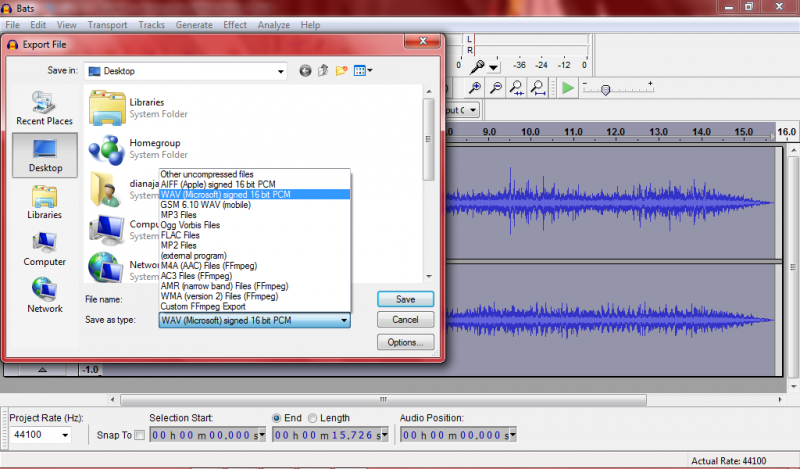Click the Back navigation icon in Export dialog
This screenshot has height=469, width=800.
(306, 71)
